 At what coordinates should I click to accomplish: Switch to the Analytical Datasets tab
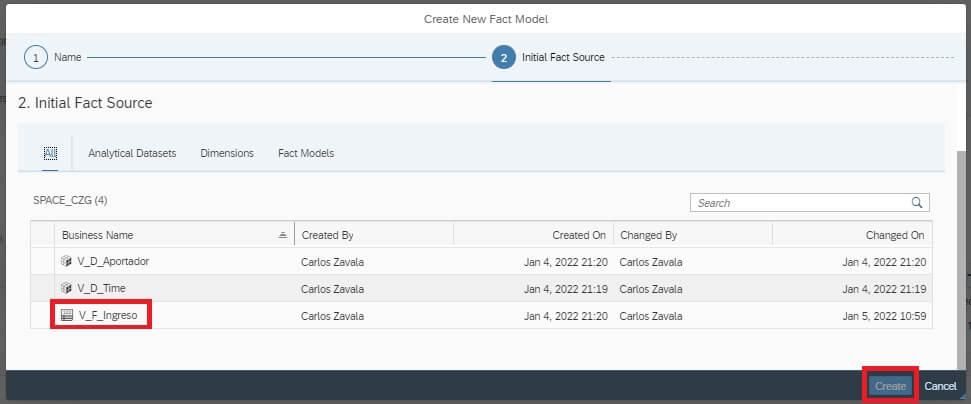tap(132, 153)
